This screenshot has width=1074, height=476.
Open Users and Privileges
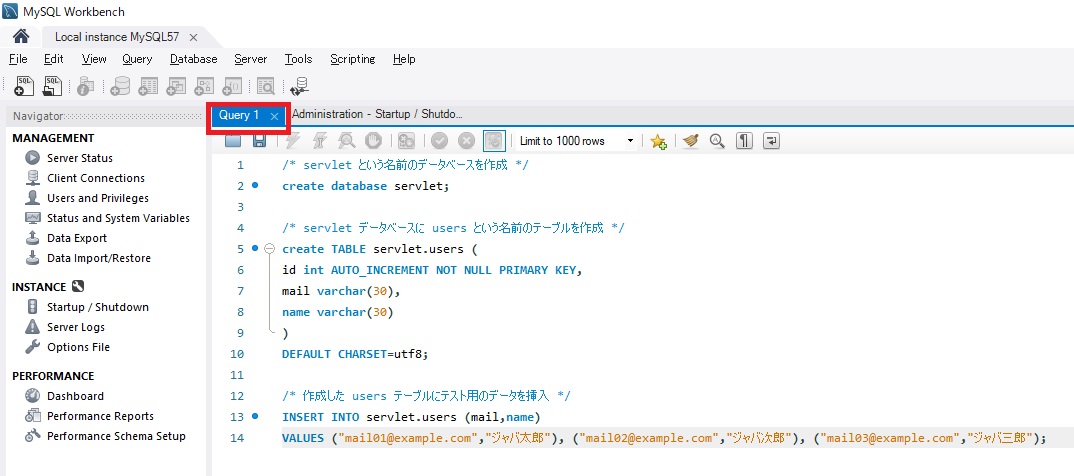[97, 198]
